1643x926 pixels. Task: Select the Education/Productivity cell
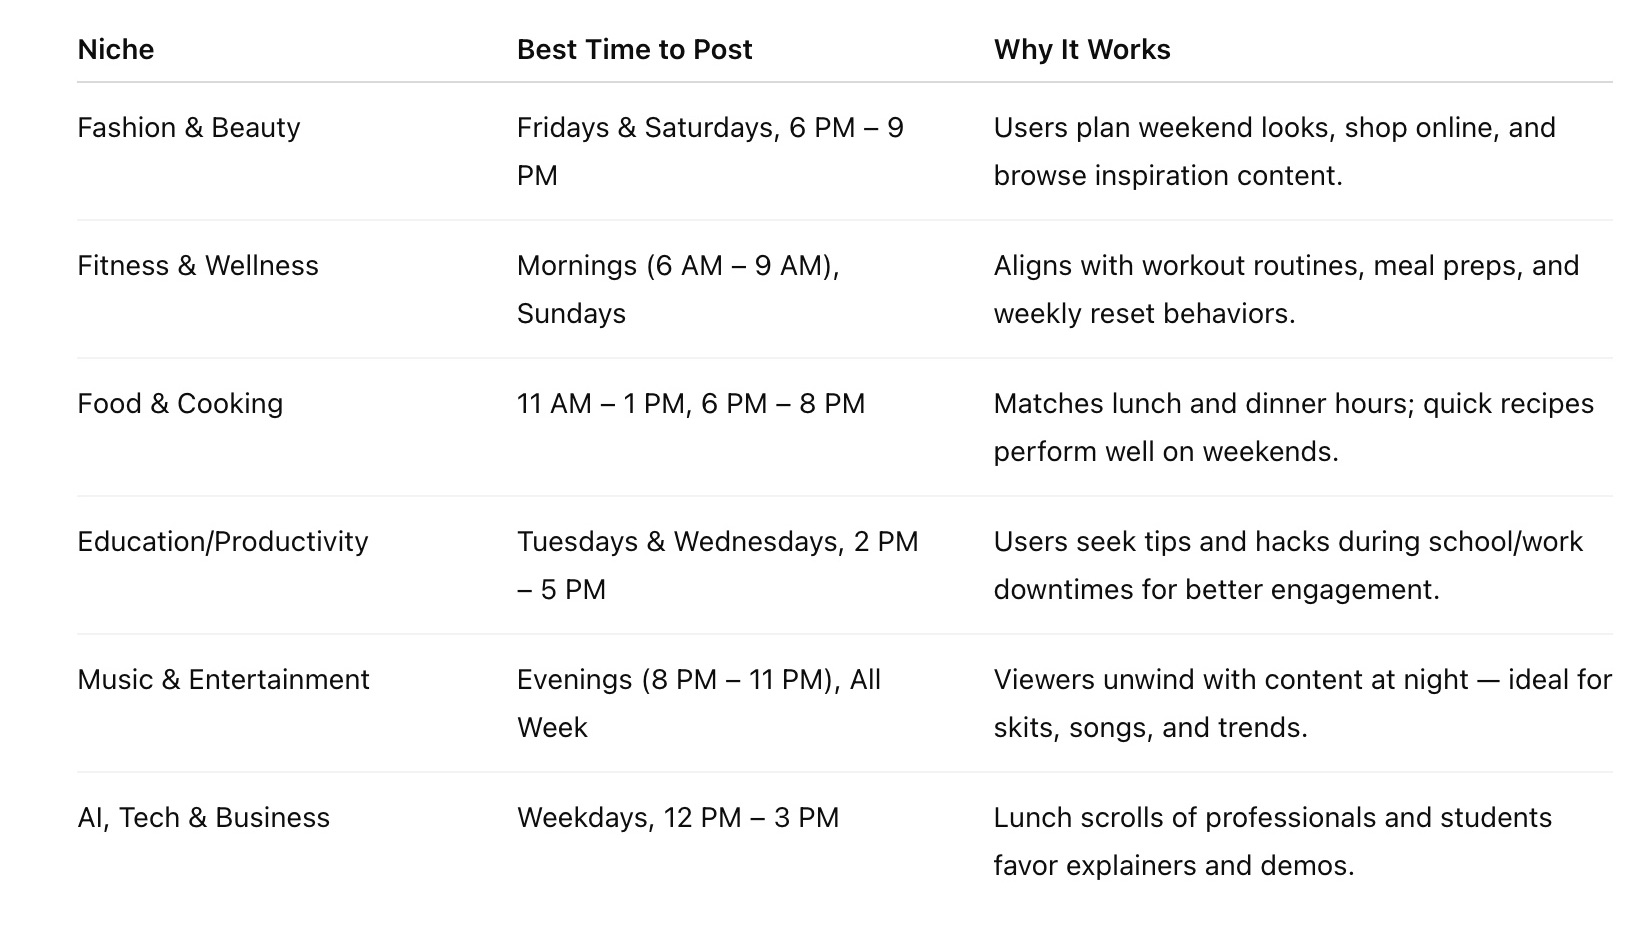pyautogui.click(x=222, y=542)
